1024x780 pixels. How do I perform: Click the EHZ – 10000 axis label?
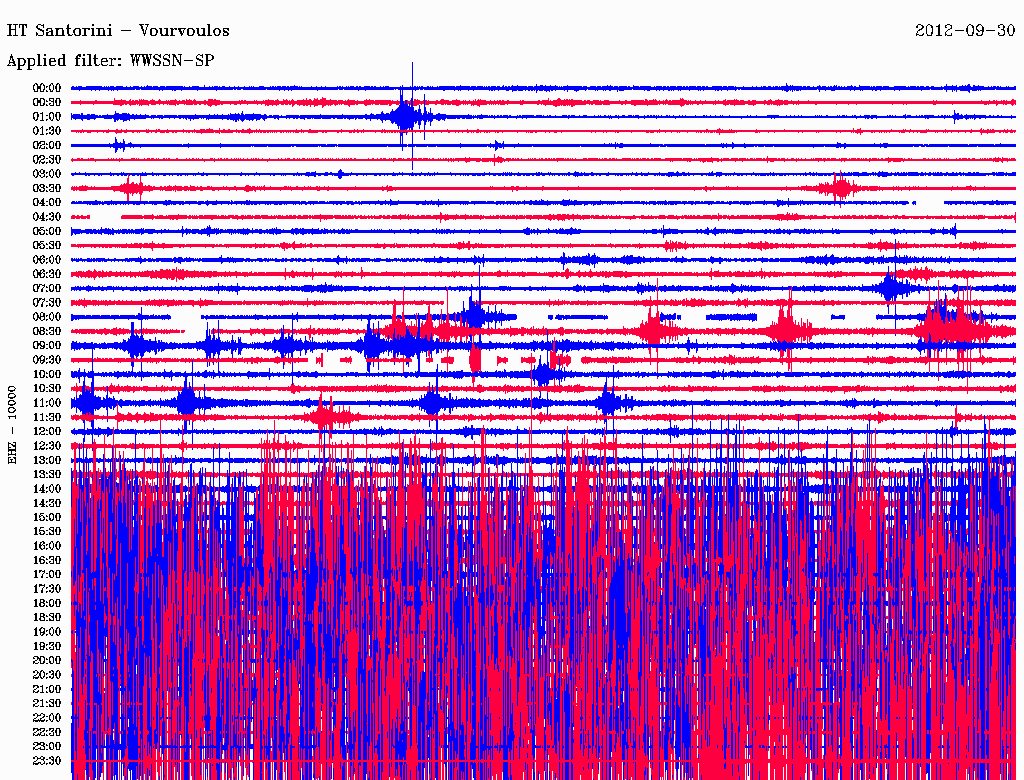pyautogui.click(x=12, y=425)
